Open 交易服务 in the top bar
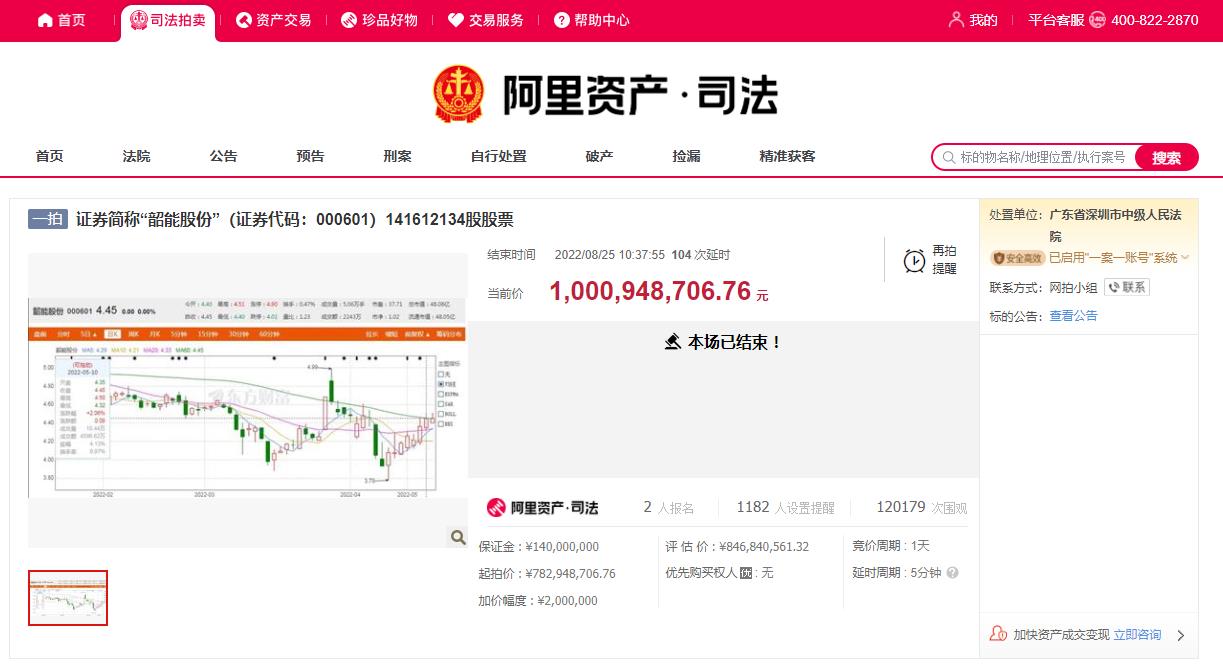 point(485,20)
